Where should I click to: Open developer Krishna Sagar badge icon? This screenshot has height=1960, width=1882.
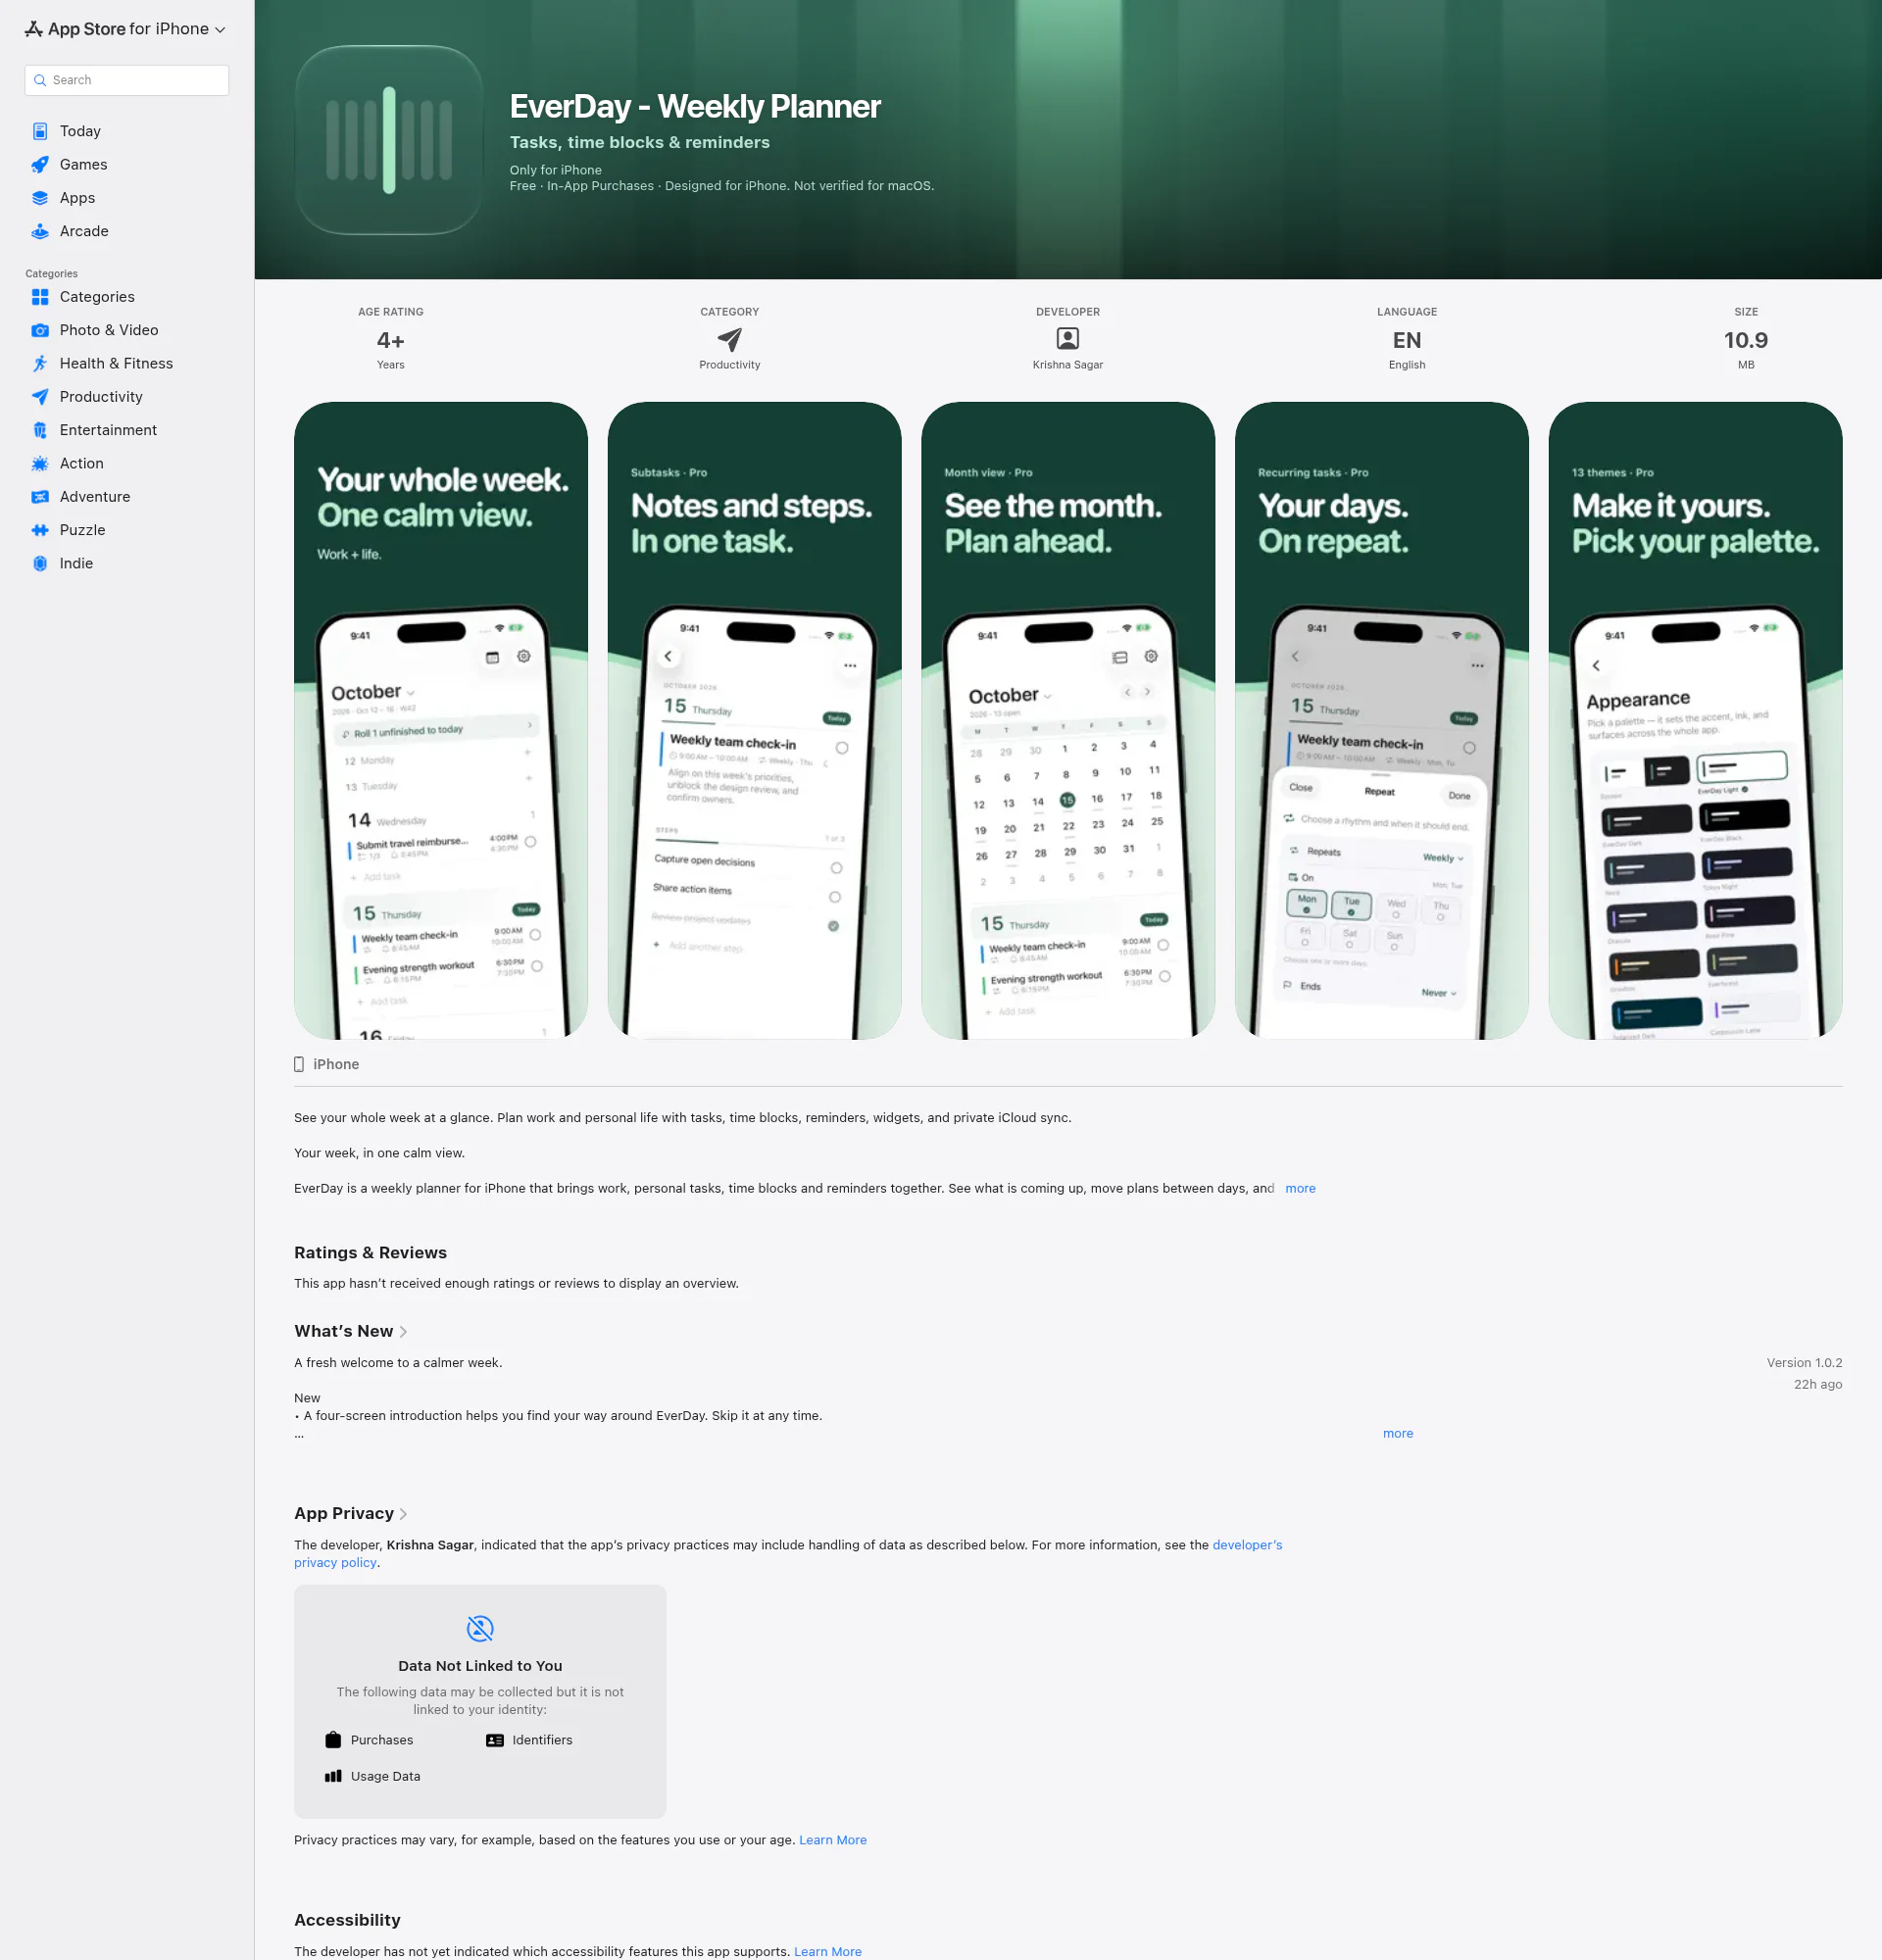(x=1068, y=339)
